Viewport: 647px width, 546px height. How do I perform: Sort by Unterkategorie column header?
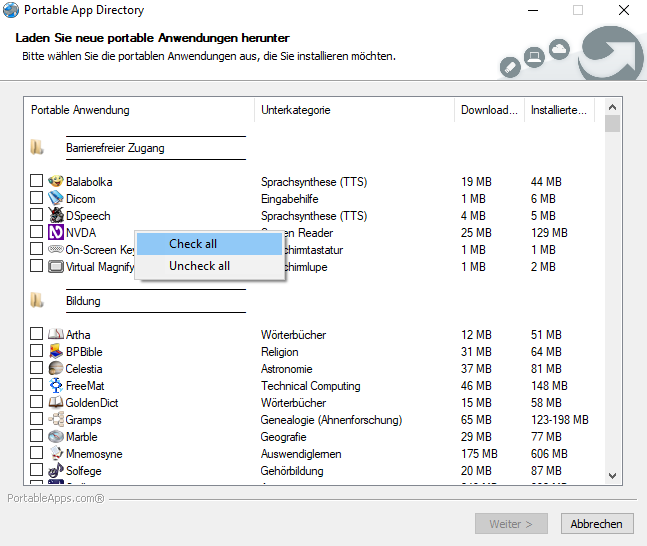(354, 110)
